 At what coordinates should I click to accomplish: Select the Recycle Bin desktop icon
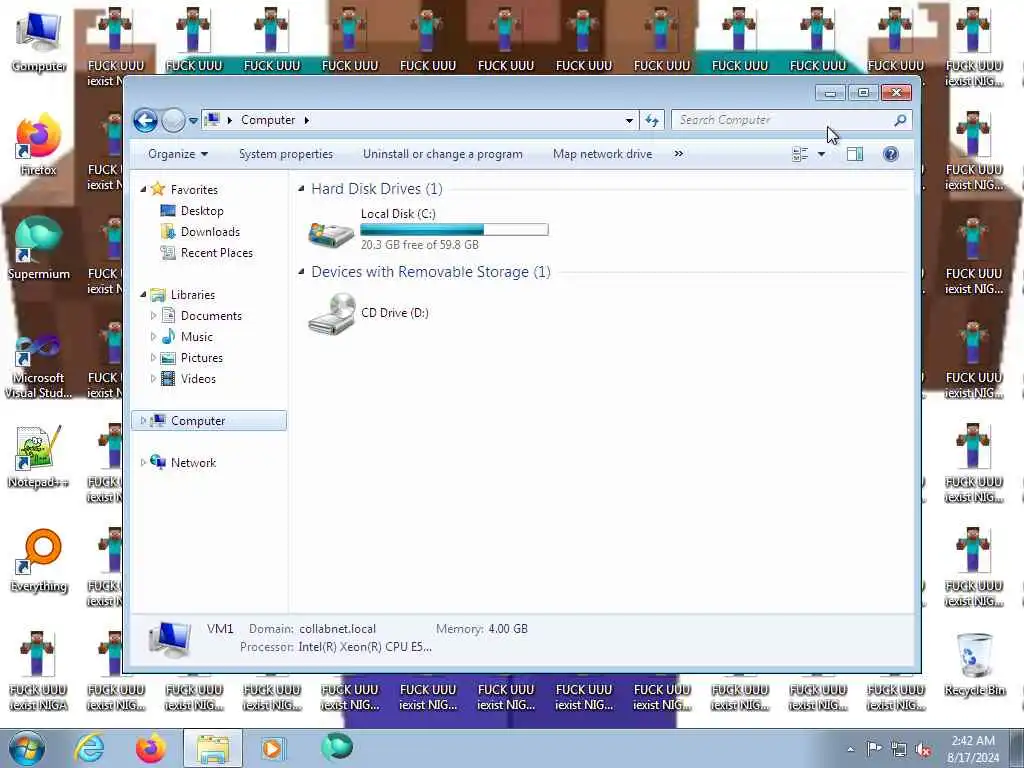[x=974, y=664]
